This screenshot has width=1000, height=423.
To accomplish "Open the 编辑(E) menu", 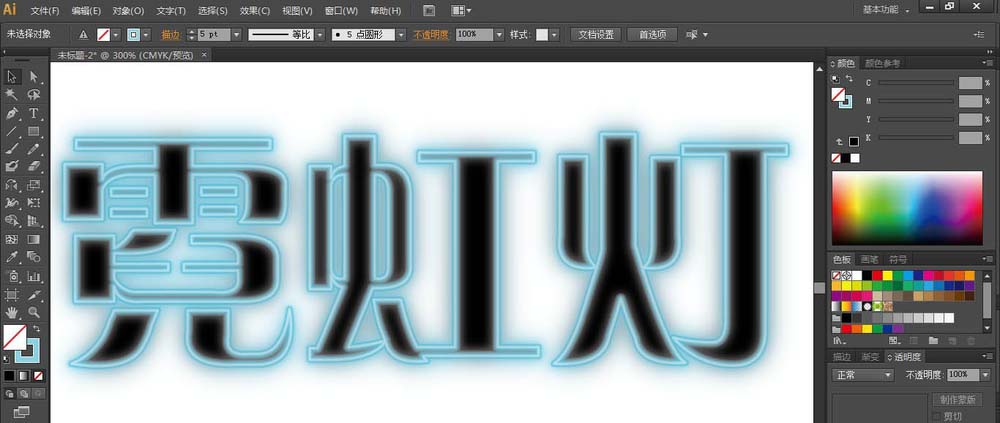I will click(x=86, y=11).
